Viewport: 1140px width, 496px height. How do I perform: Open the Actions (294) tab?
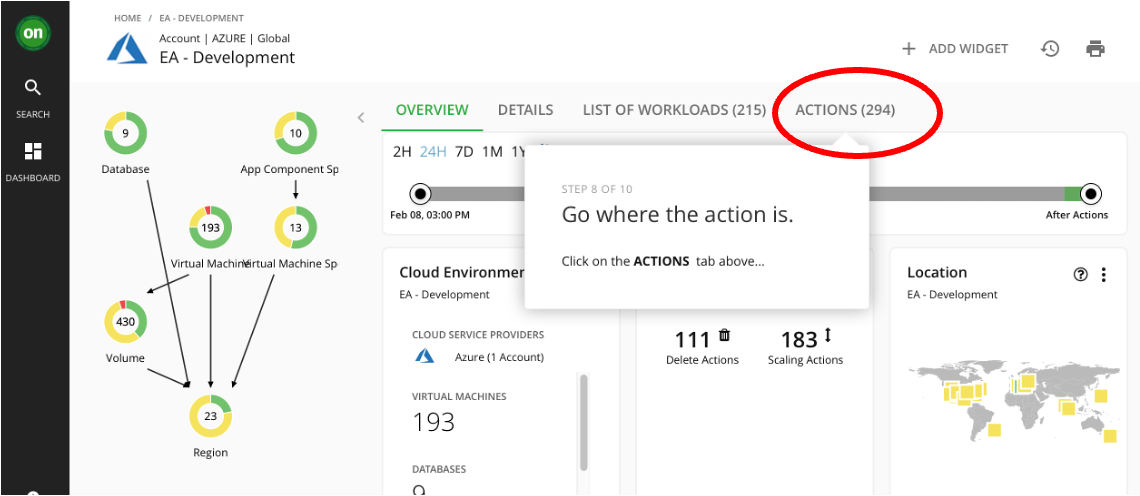coord(845,110)
